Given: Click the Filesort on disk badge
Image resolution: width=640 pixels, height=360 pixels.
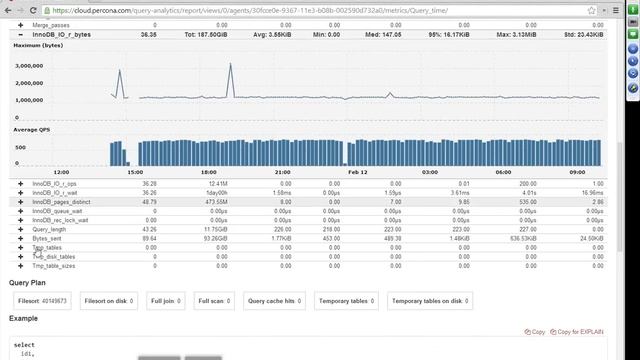Looking at the screenshot, I should [x=109, y=301].
